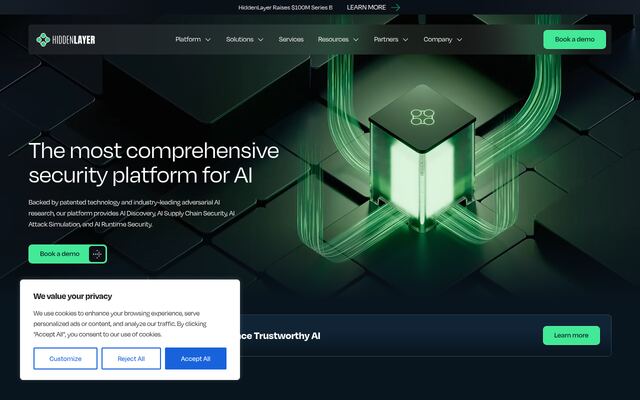Screen dimensions: 640x400
Task: Click the hero section Book a demo button
Action: (68, 254)
